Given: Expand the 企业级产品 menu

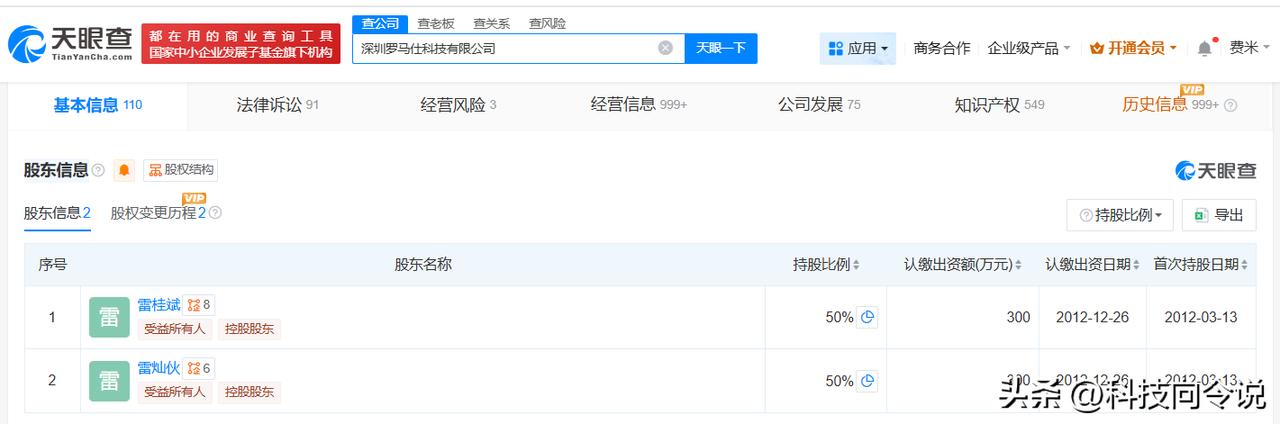Looking at the screenshot, I should pos(1029,48).
